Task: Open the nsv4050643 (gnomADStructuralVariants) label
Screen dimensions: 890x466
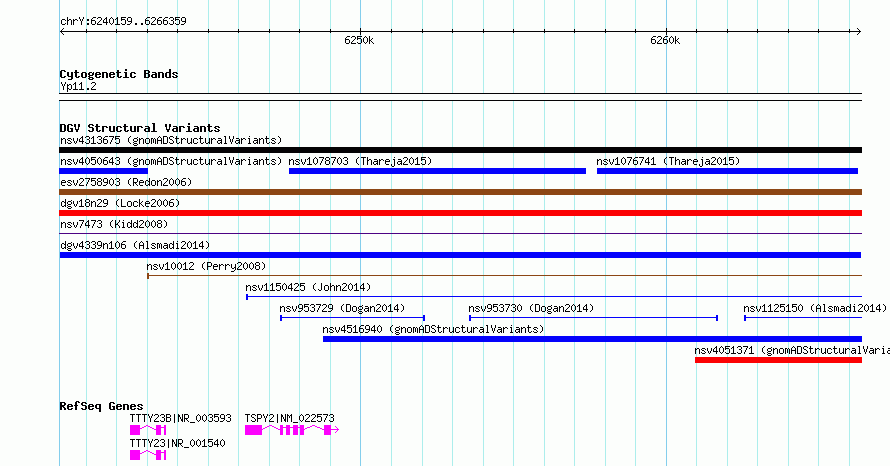Action: coord(171,161)
